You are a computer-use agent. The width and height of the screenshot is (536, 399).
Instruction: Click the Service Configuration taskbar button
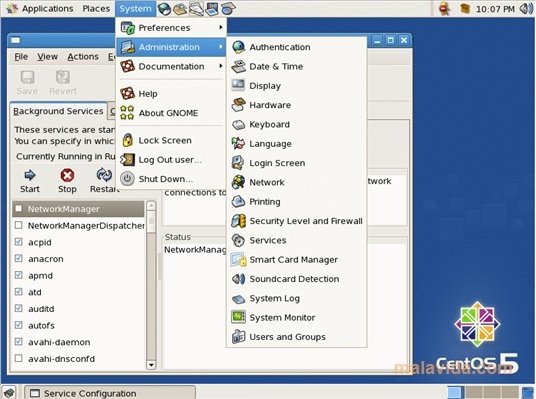point(110,393)
